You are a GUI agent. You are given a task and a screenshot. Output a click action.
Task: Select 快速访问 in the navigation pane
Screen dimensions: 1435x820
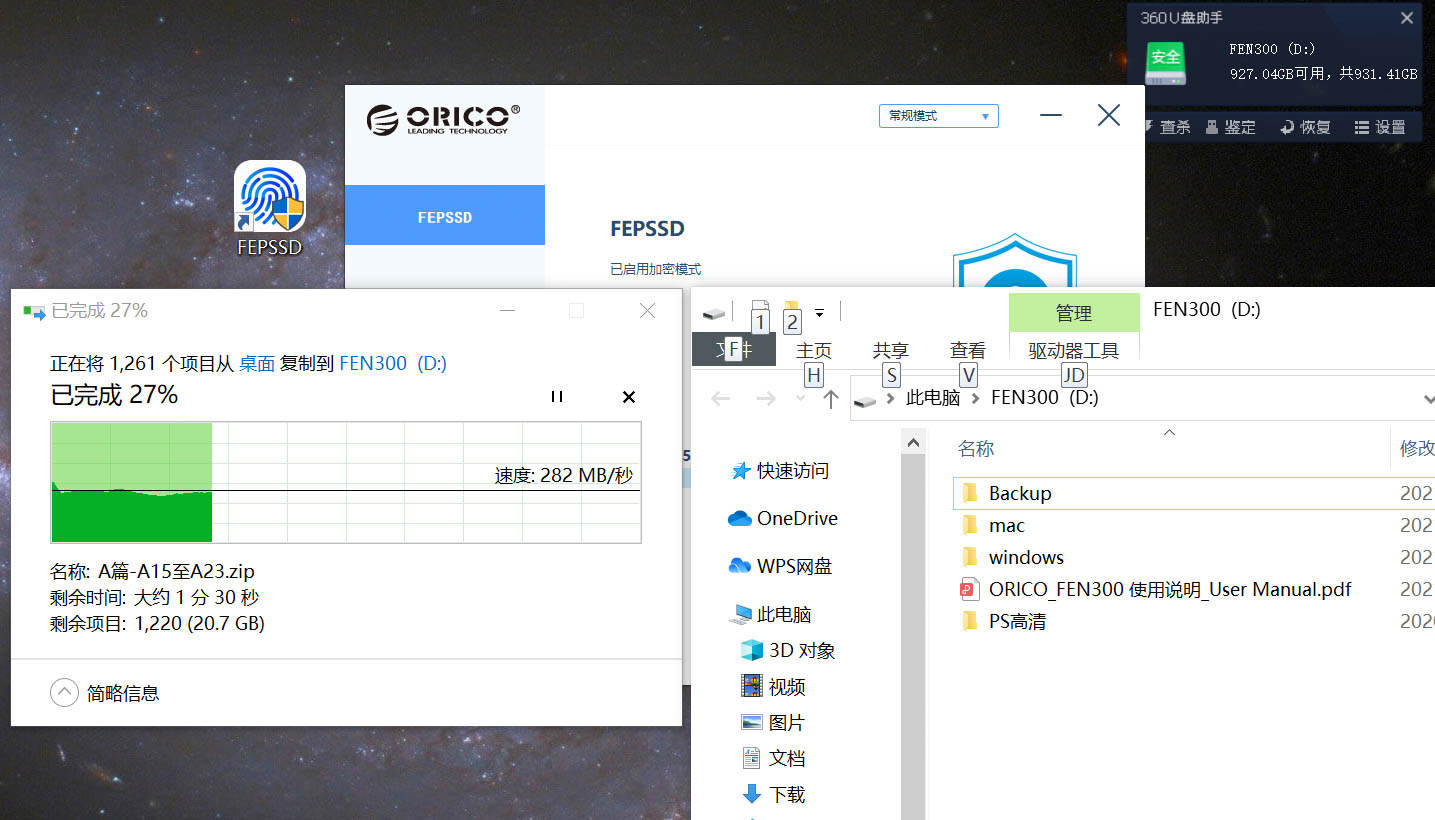tap(793, 470)
